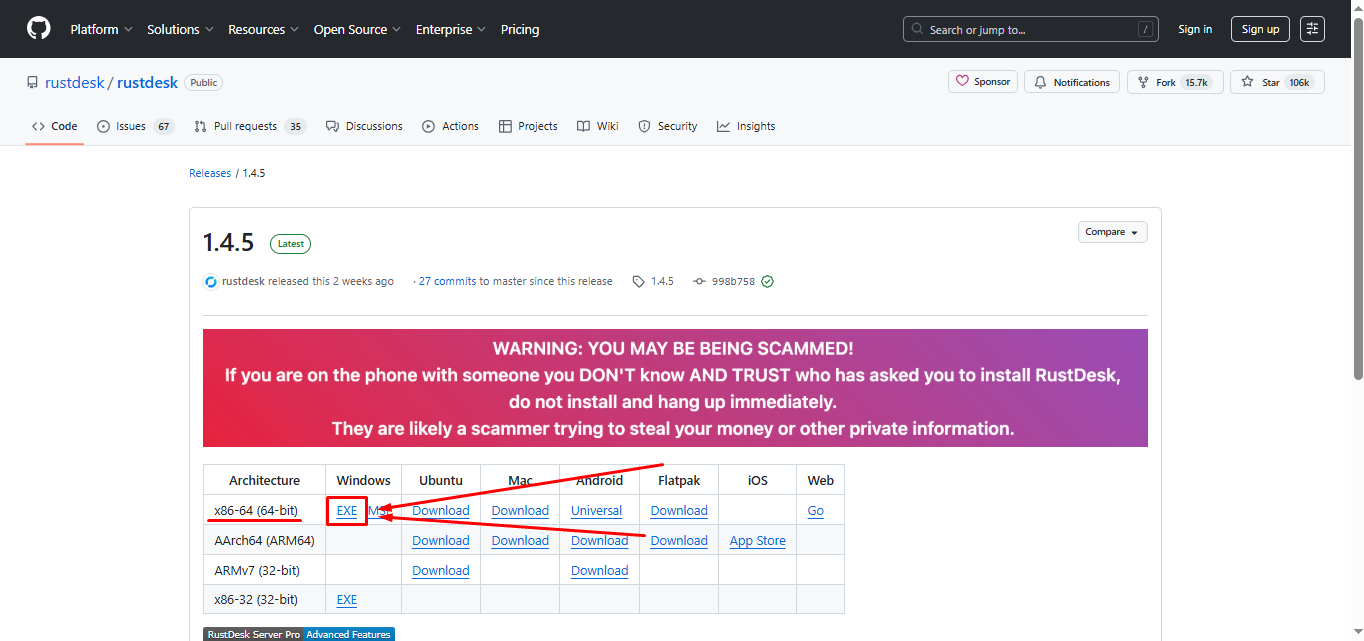Click the Architecture column header
The width and height of the screenshot is (1364, 641).
pos(264,481)
